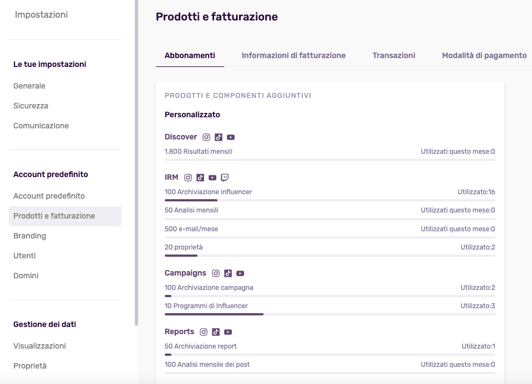The width and height of the screenshot is (532, 384).
Task: Click the Twitch icon in IRM row
Action: click(225, 177)
